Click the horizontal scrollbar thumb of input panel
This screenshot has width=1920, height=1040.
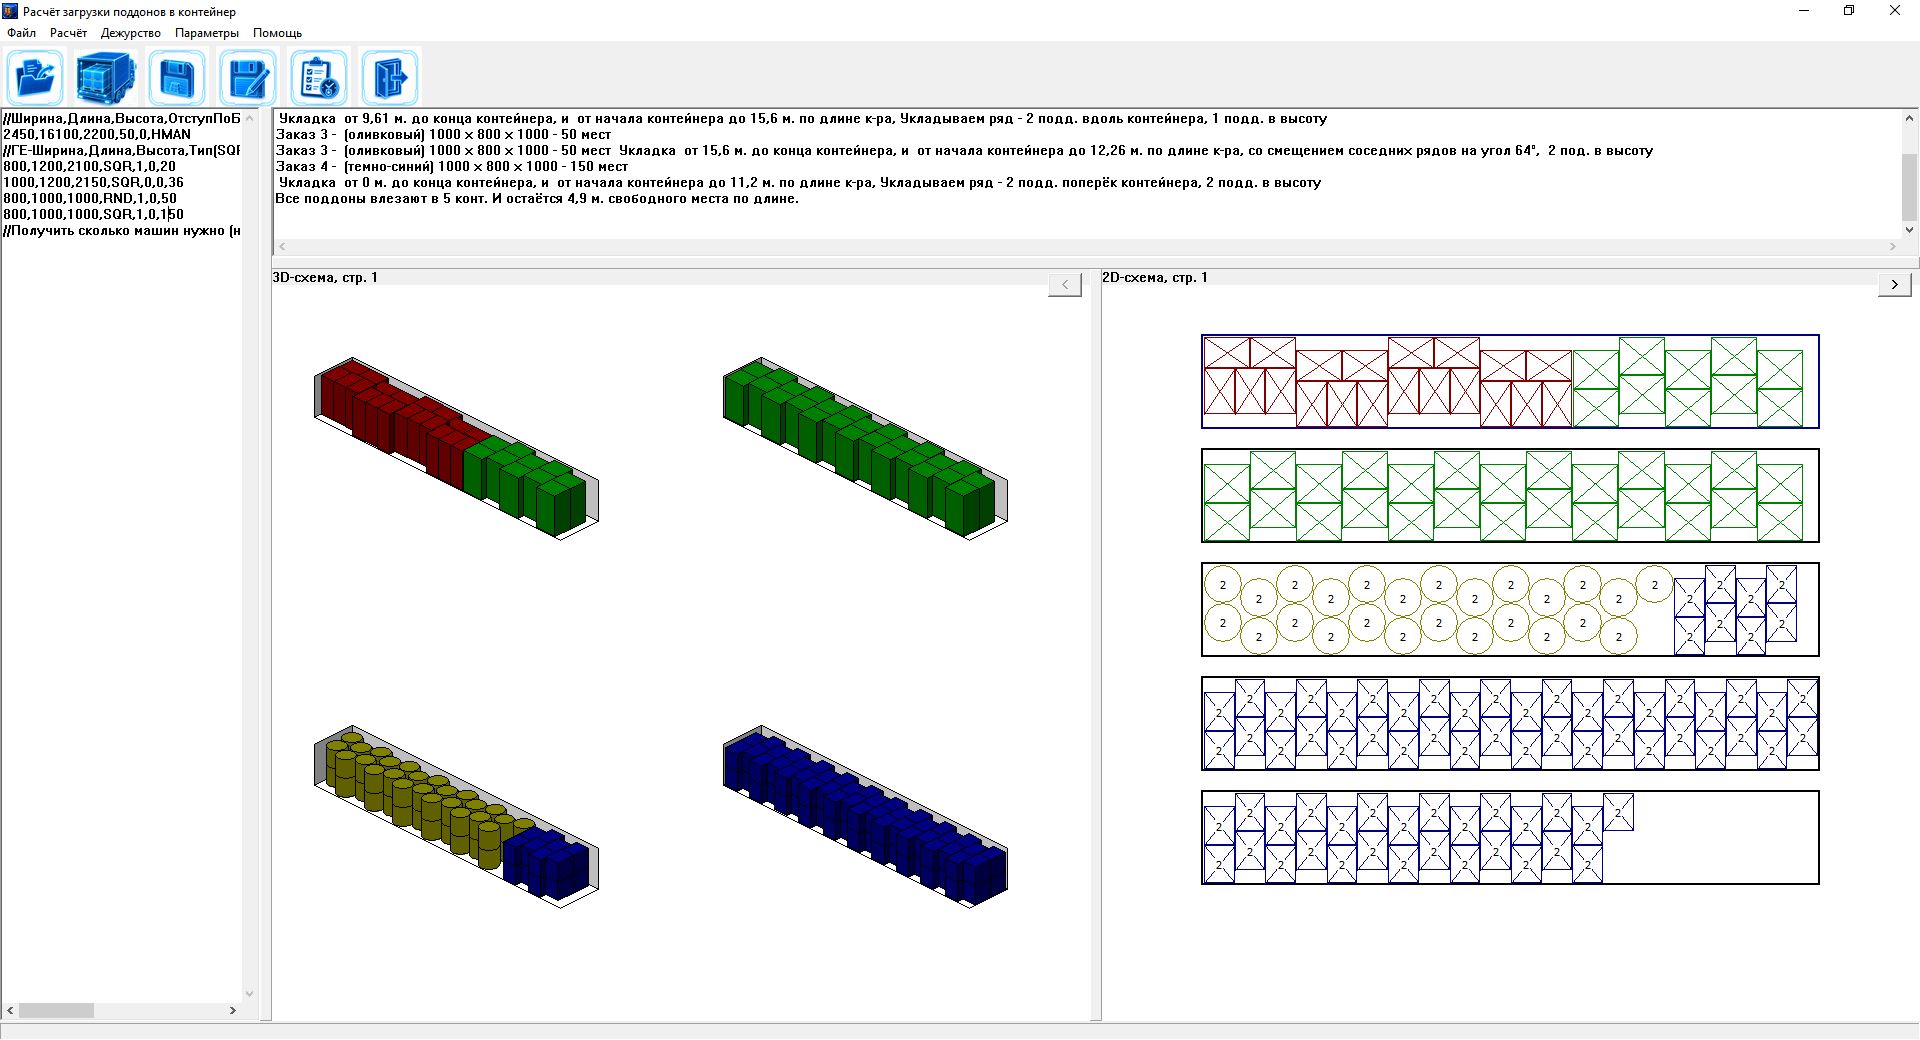[x=56, y=1011]
